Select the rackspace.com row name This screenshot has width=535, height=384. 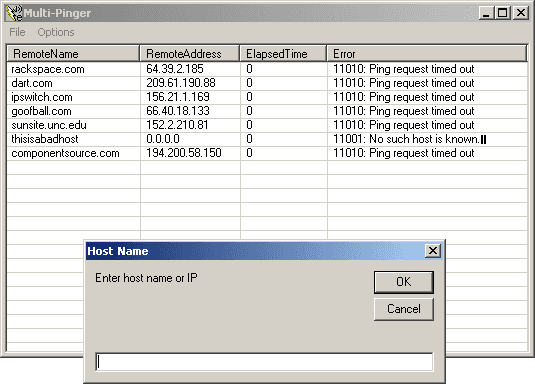click(48, 69)
